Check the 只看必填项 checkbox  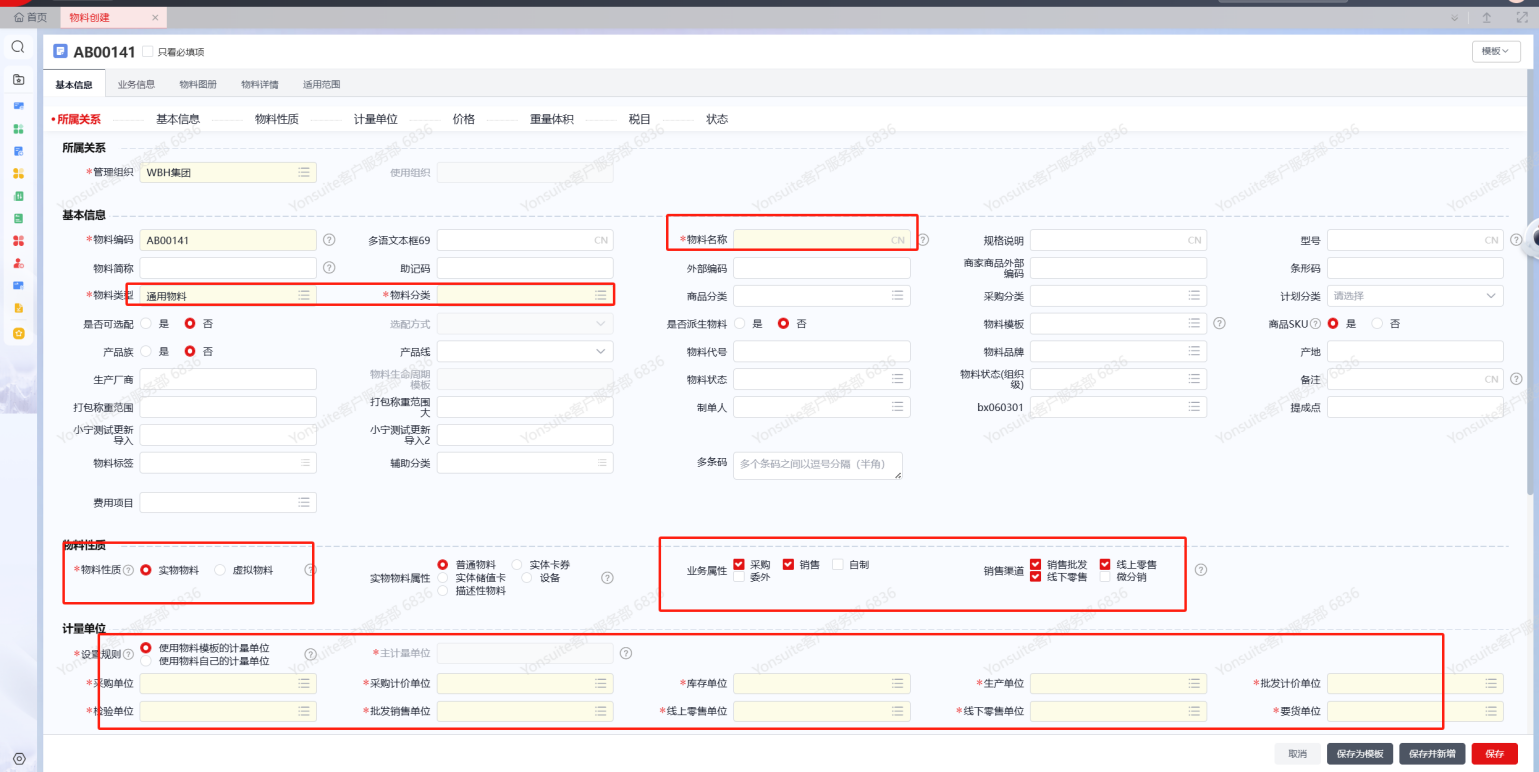(148, 52)
